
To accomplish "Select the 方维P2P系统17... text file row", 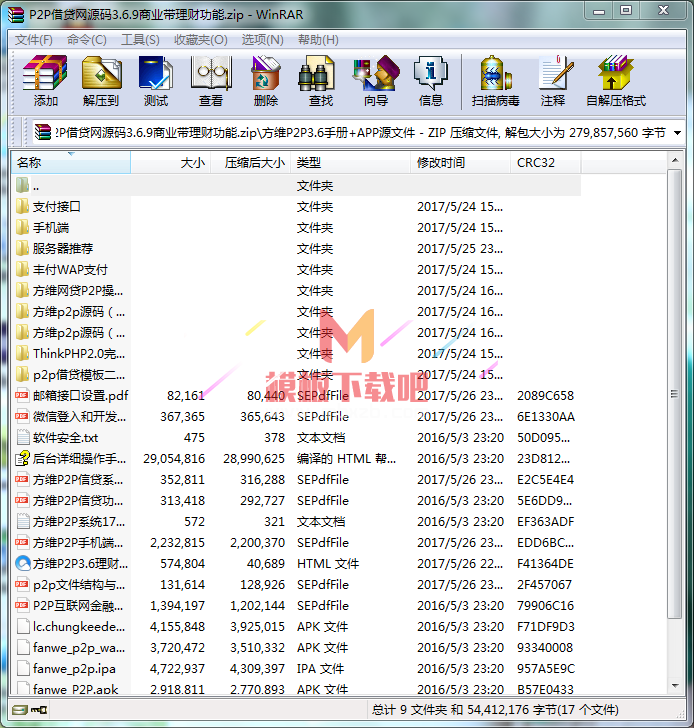I will (x=296, y=521).
